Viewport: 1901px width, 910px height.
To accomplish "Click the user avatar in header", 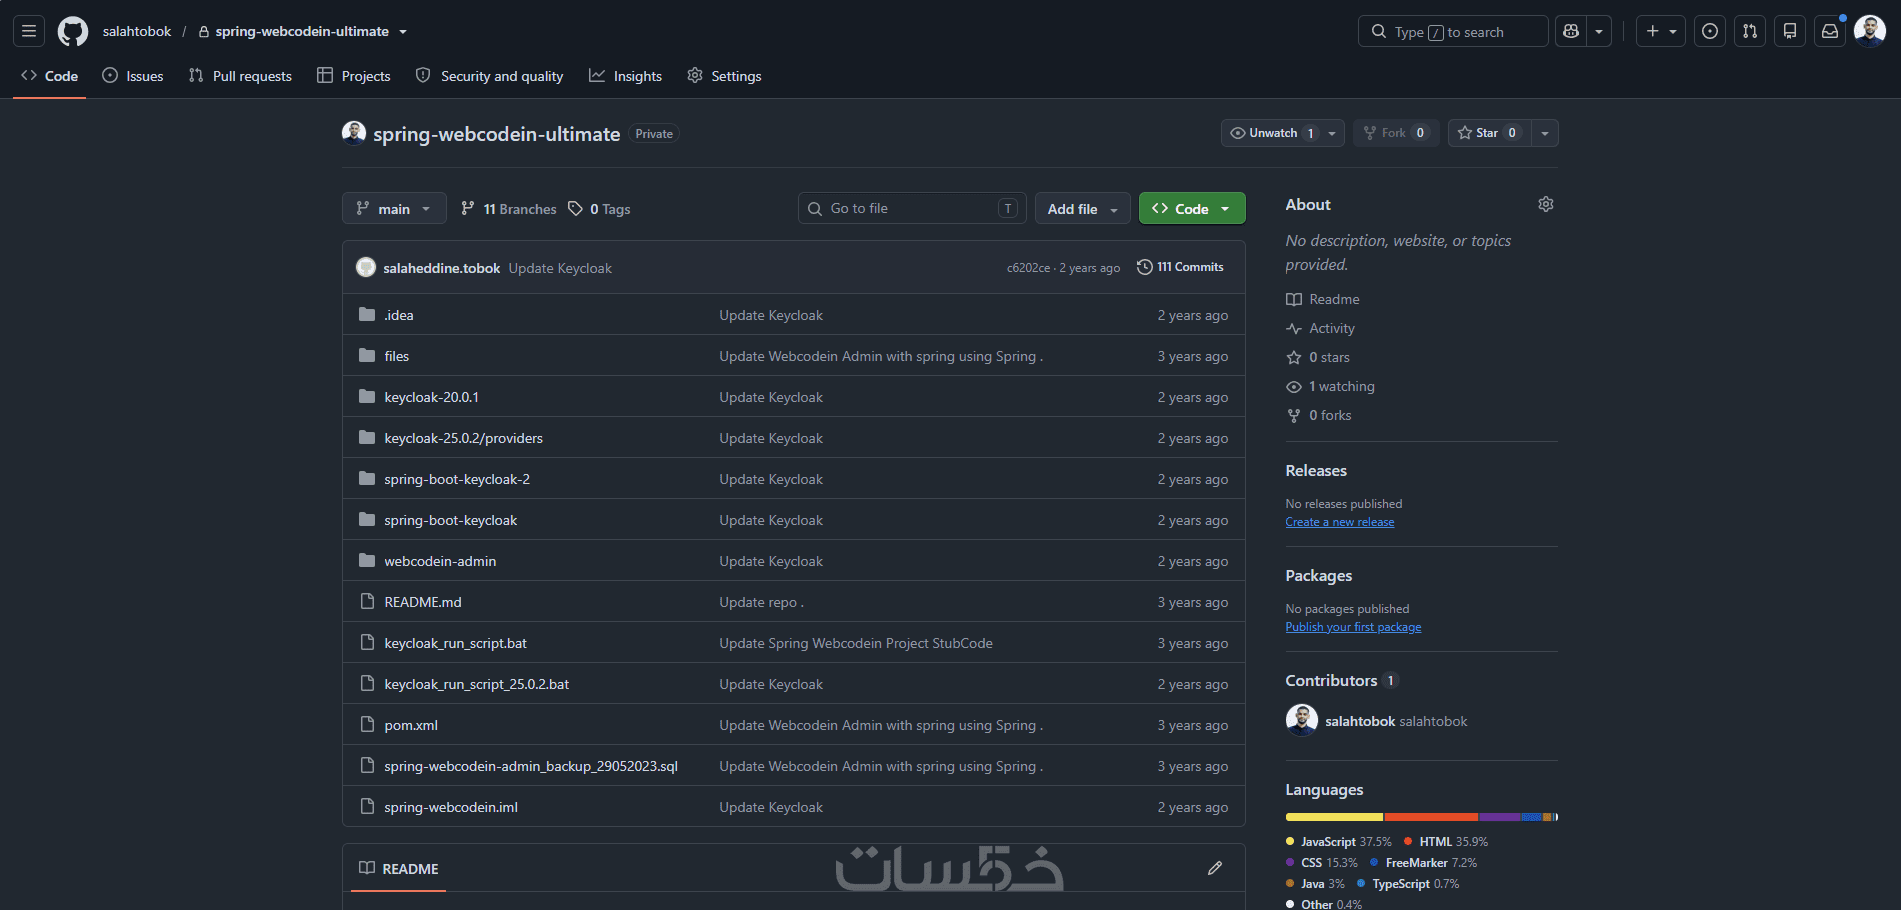I will click(1870, 31).
